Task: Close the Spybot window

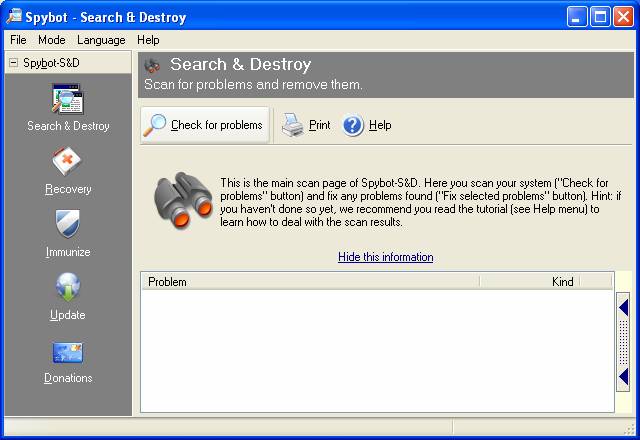Action: pyautogui.click(x=623, y=17)
